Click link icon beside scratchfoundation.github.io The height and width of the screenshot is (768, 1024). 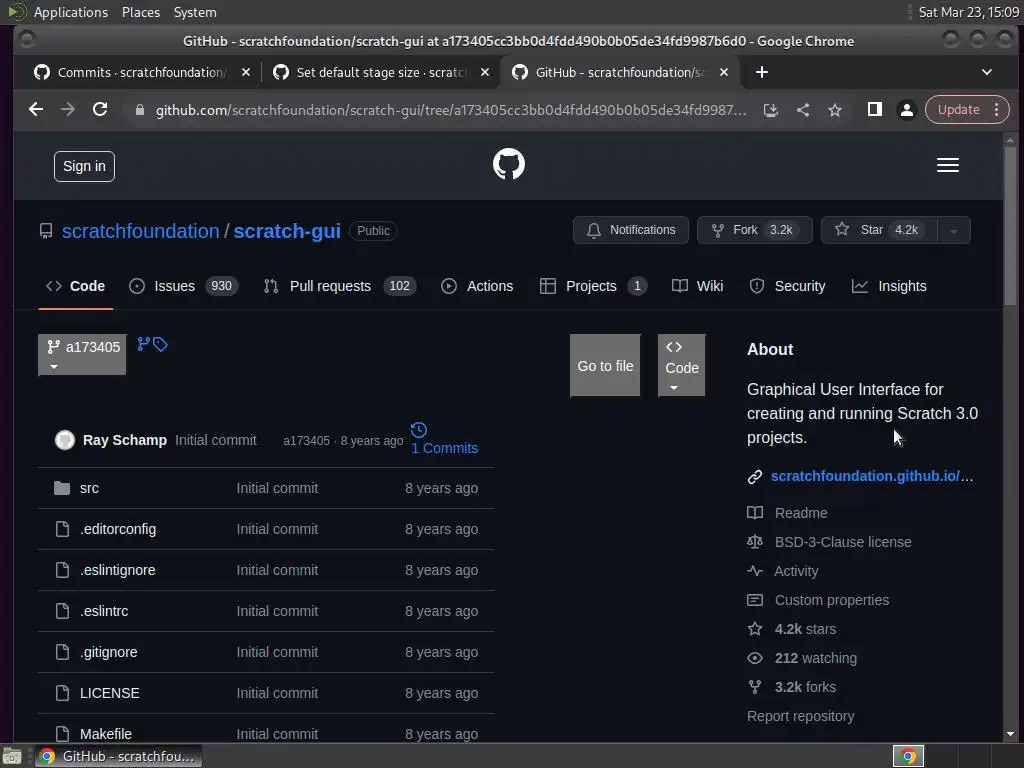tap(754, 477)
